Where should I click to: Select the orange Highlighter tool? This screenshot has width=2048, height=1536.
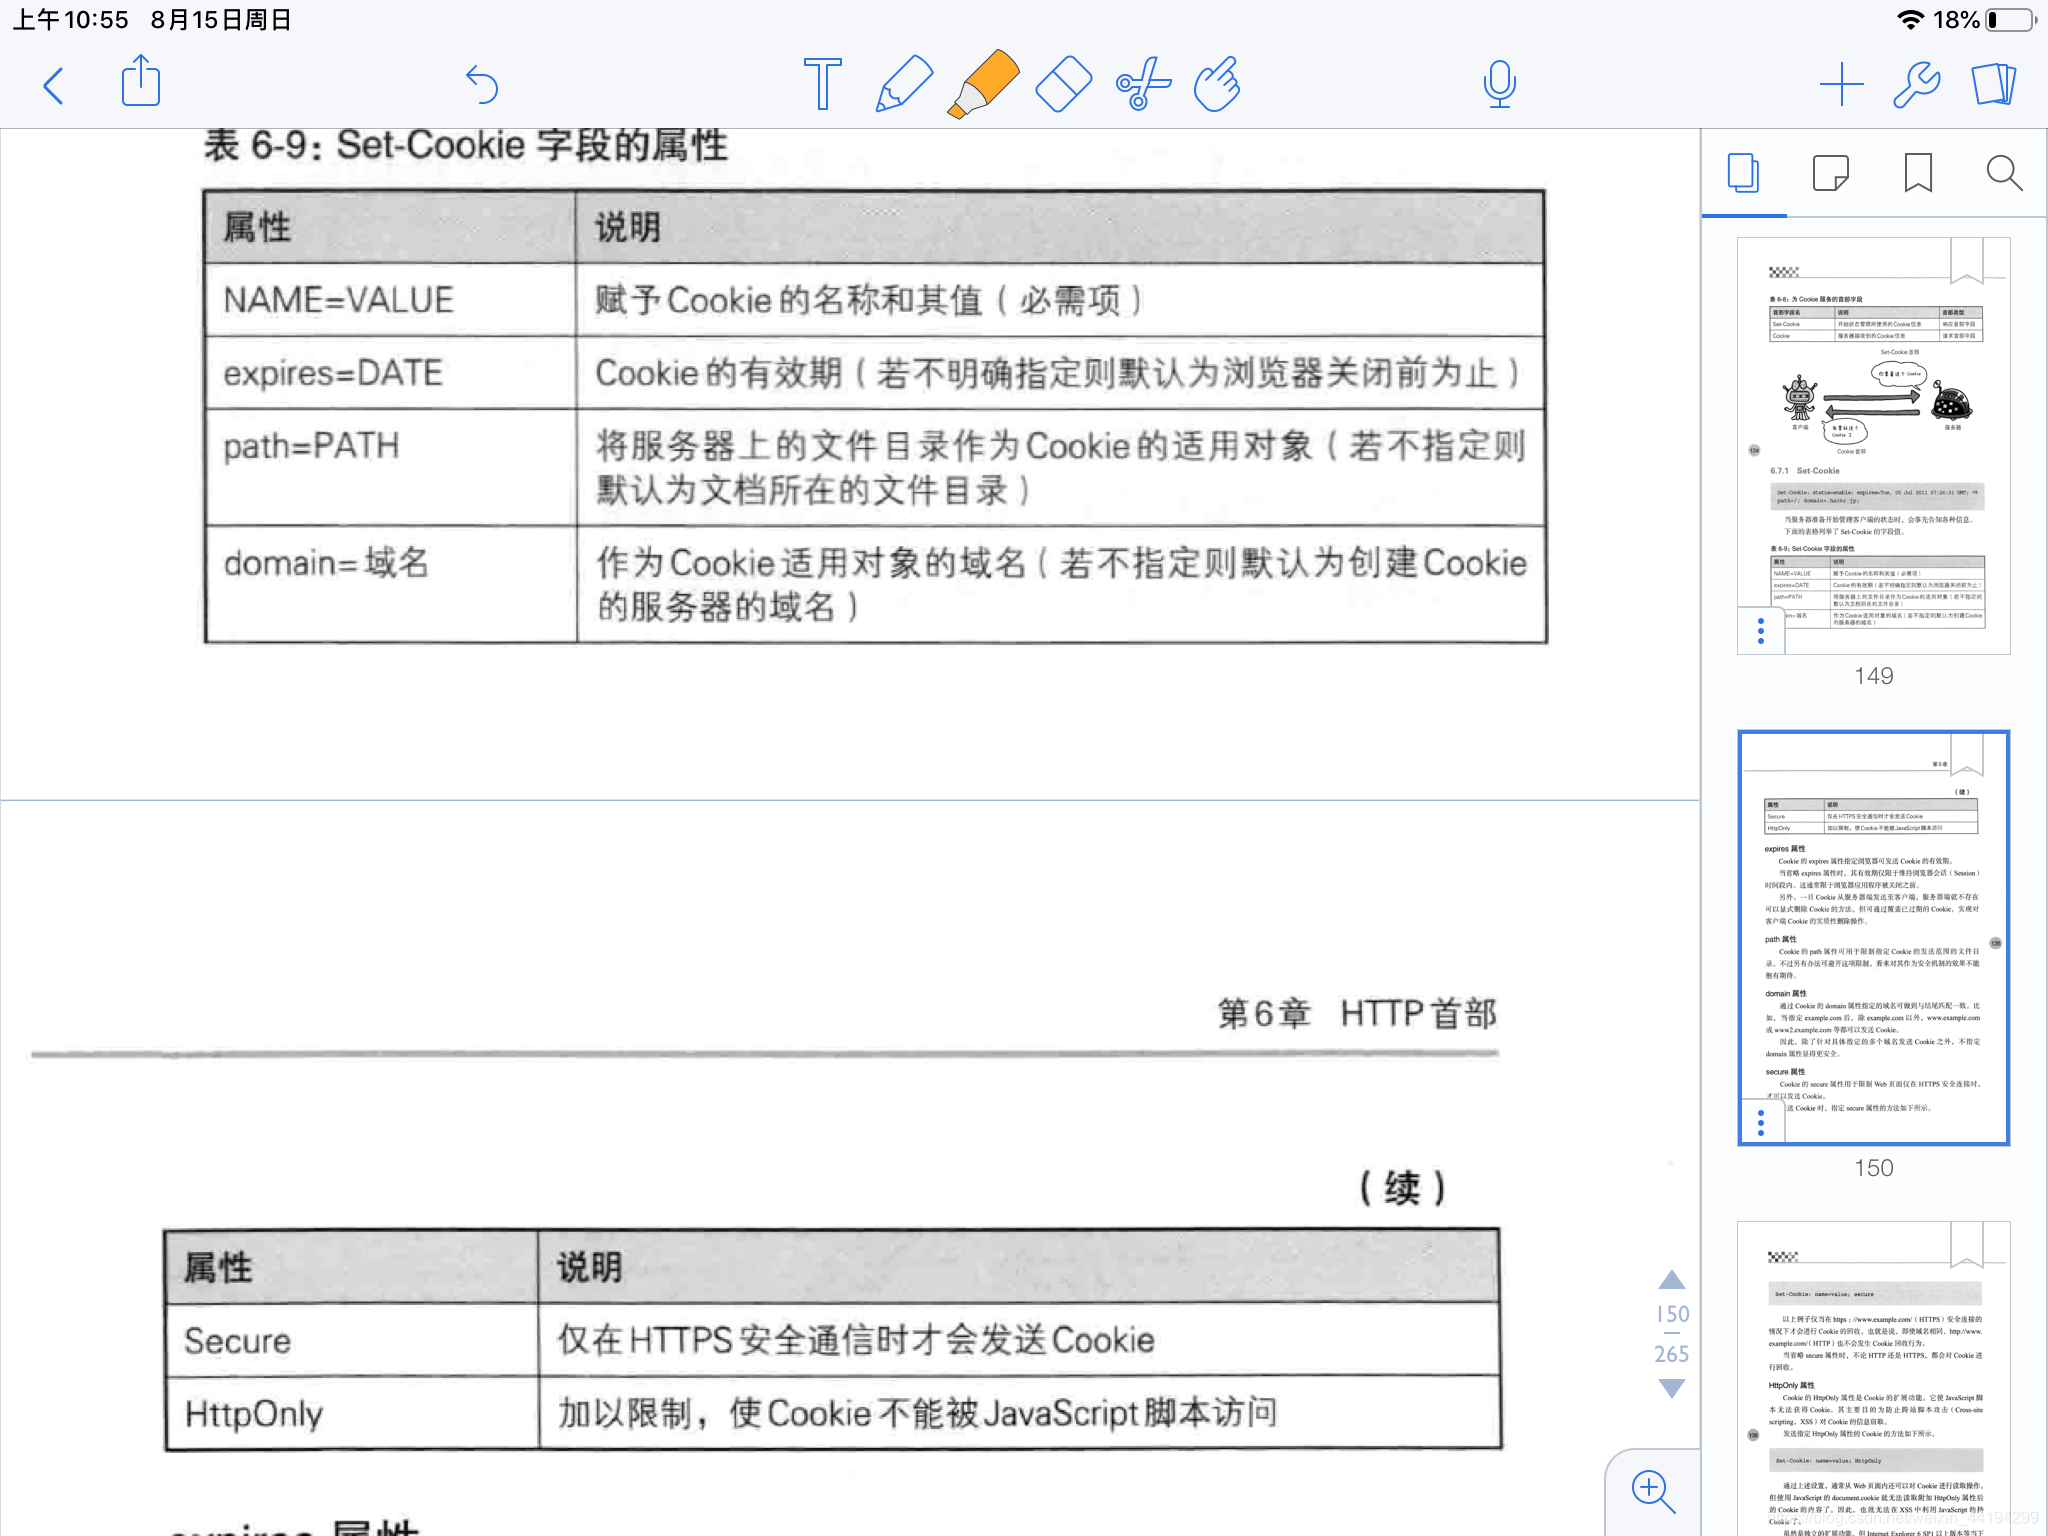pos(983,84)
